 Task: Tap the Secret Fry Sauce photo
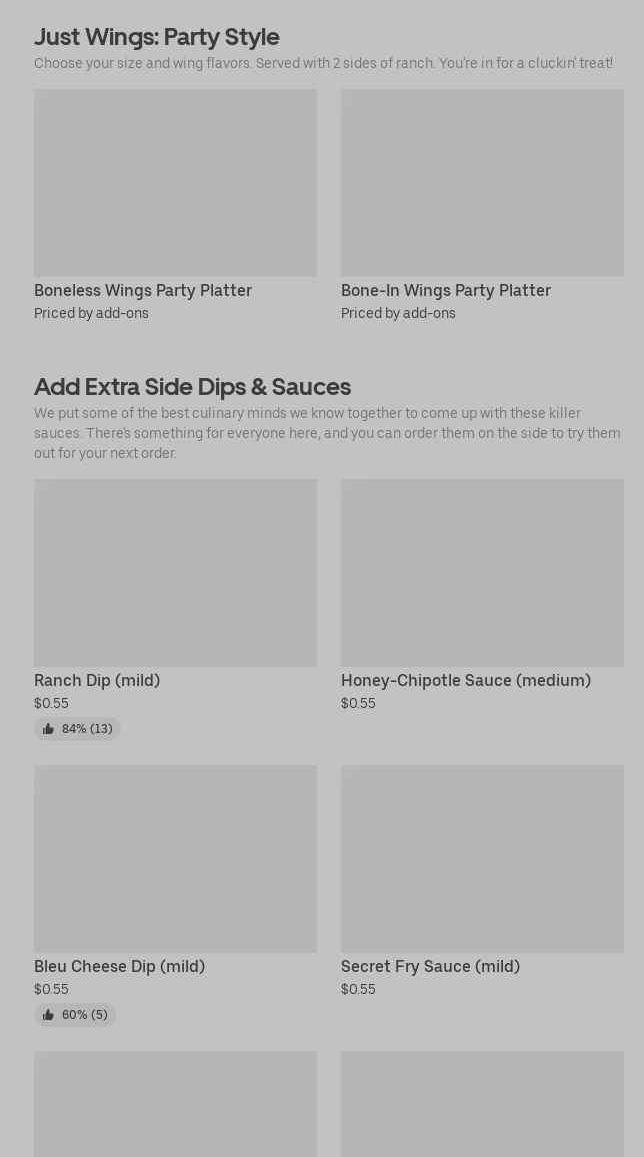[482, 858]
